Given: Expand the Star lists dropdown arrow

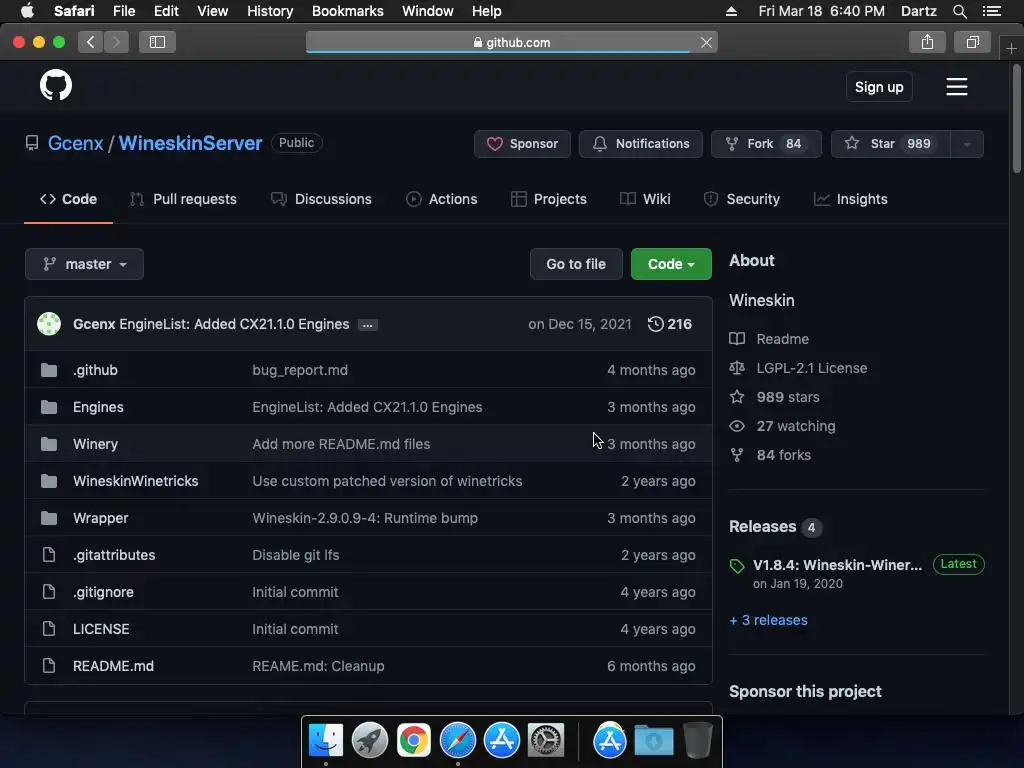Looking at the screenshot, I should 967,144.
